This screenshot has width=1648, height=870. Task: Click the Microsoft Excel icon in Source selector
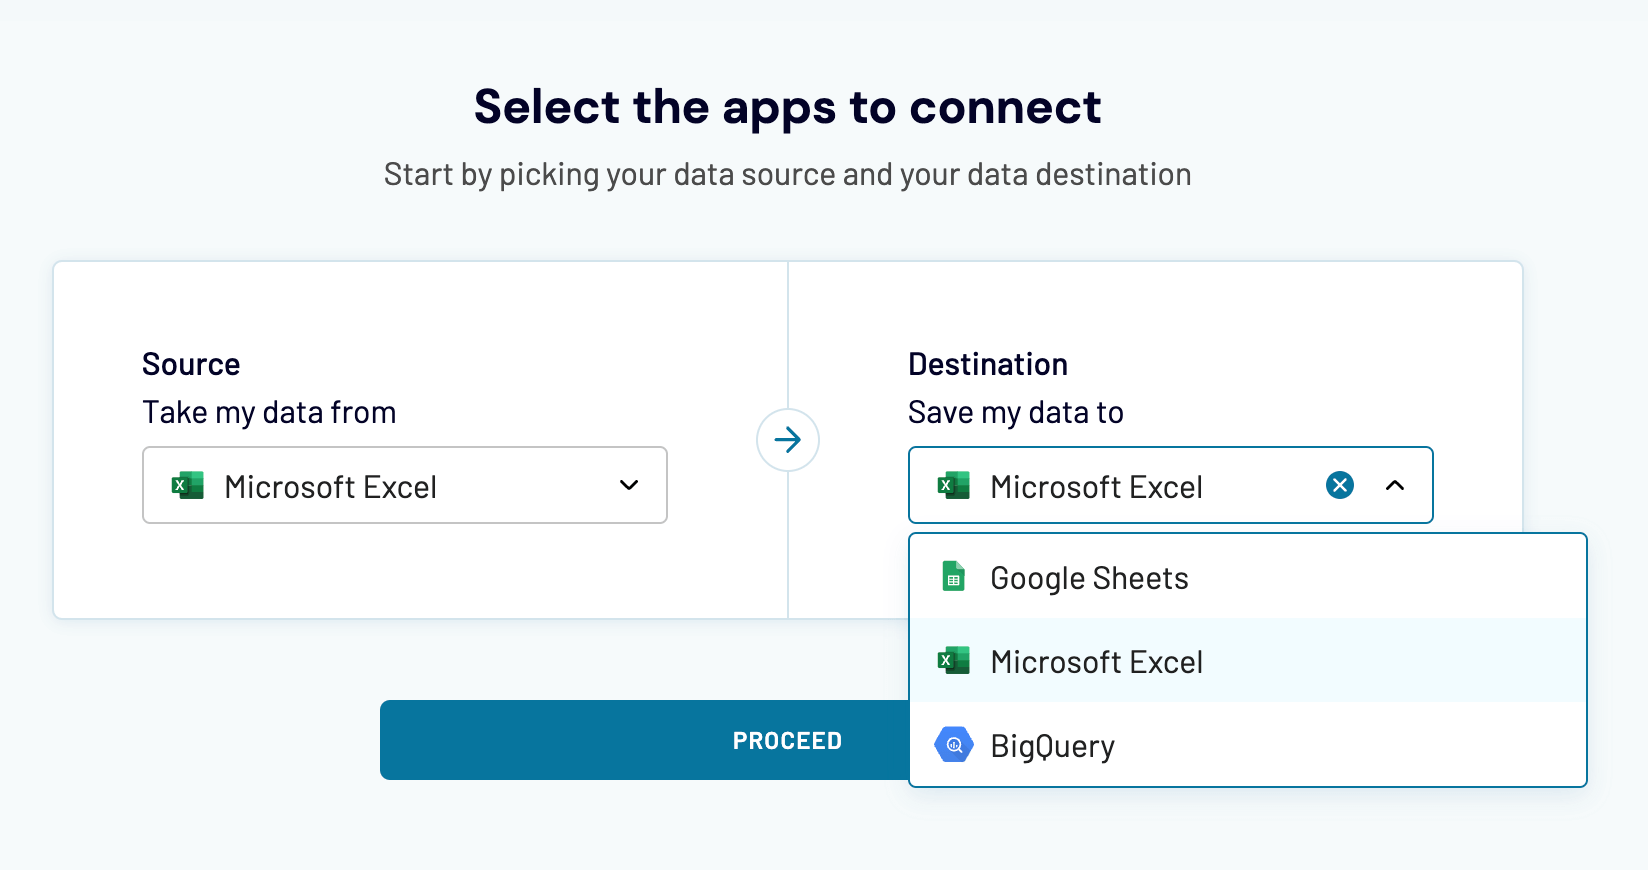pos(186,485)
